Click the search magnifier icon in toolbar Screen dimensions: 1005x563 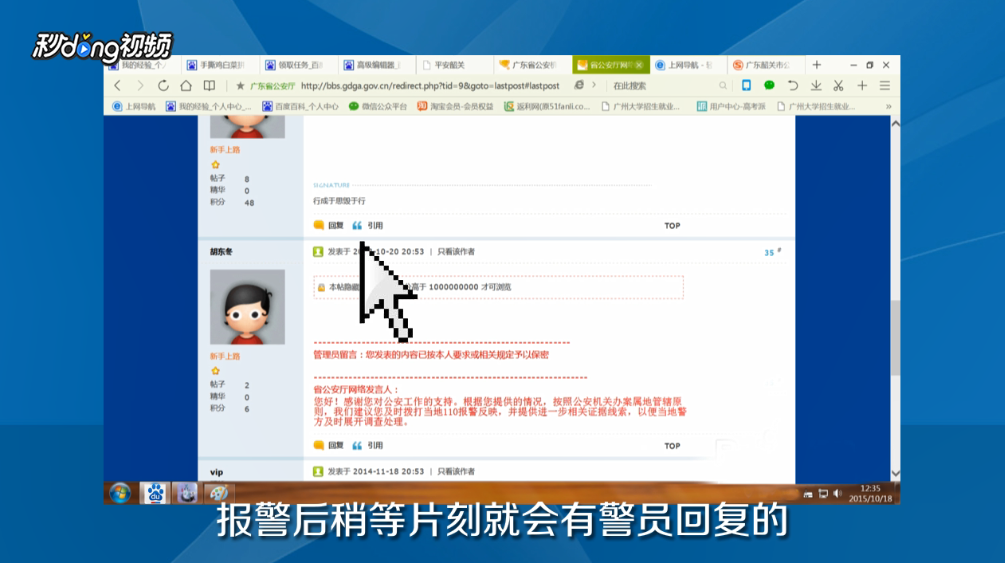[x=723, y=86]
